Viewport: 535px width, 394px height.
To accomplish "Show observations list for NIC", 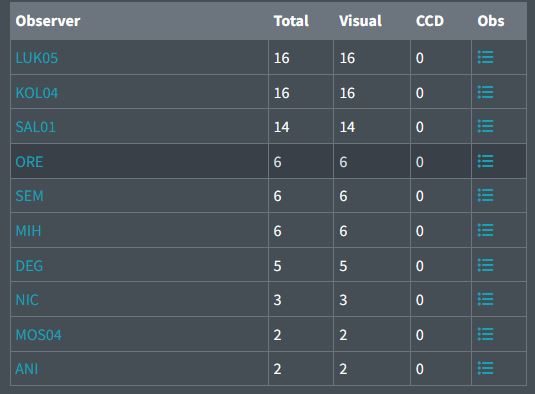I will click(485, 299).
